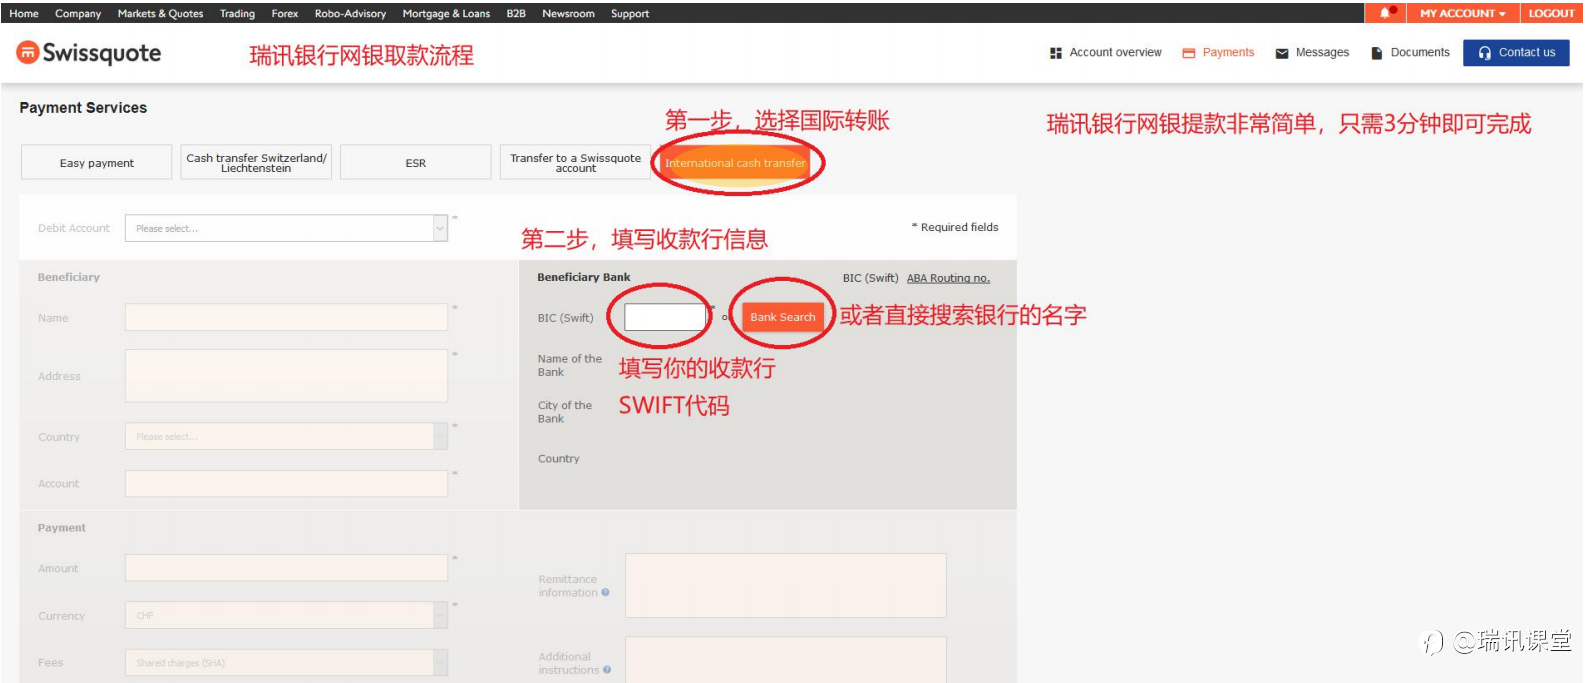Open the Home menu item
Viewport: 1590px width, 683px height.
(24, 13)
